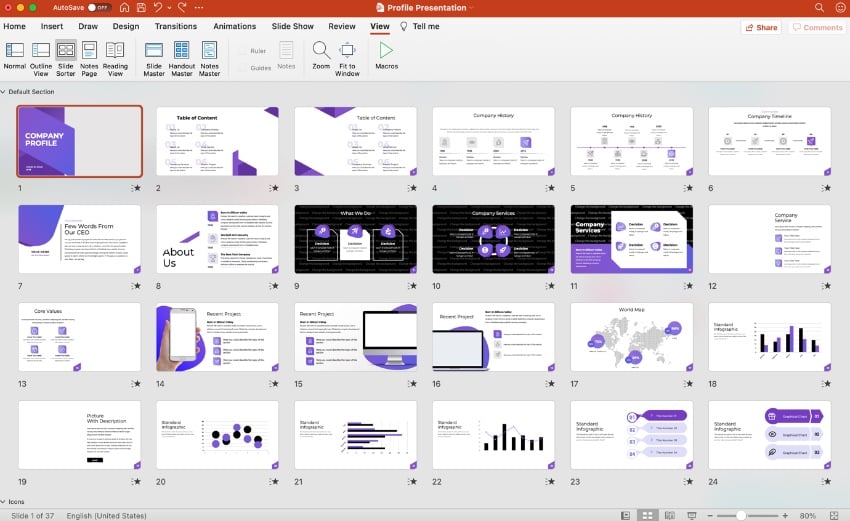The width and height of the screenshot is (850, 521).
Task: Click the zoom slider in status bar
Action: (x=741, y=515)
